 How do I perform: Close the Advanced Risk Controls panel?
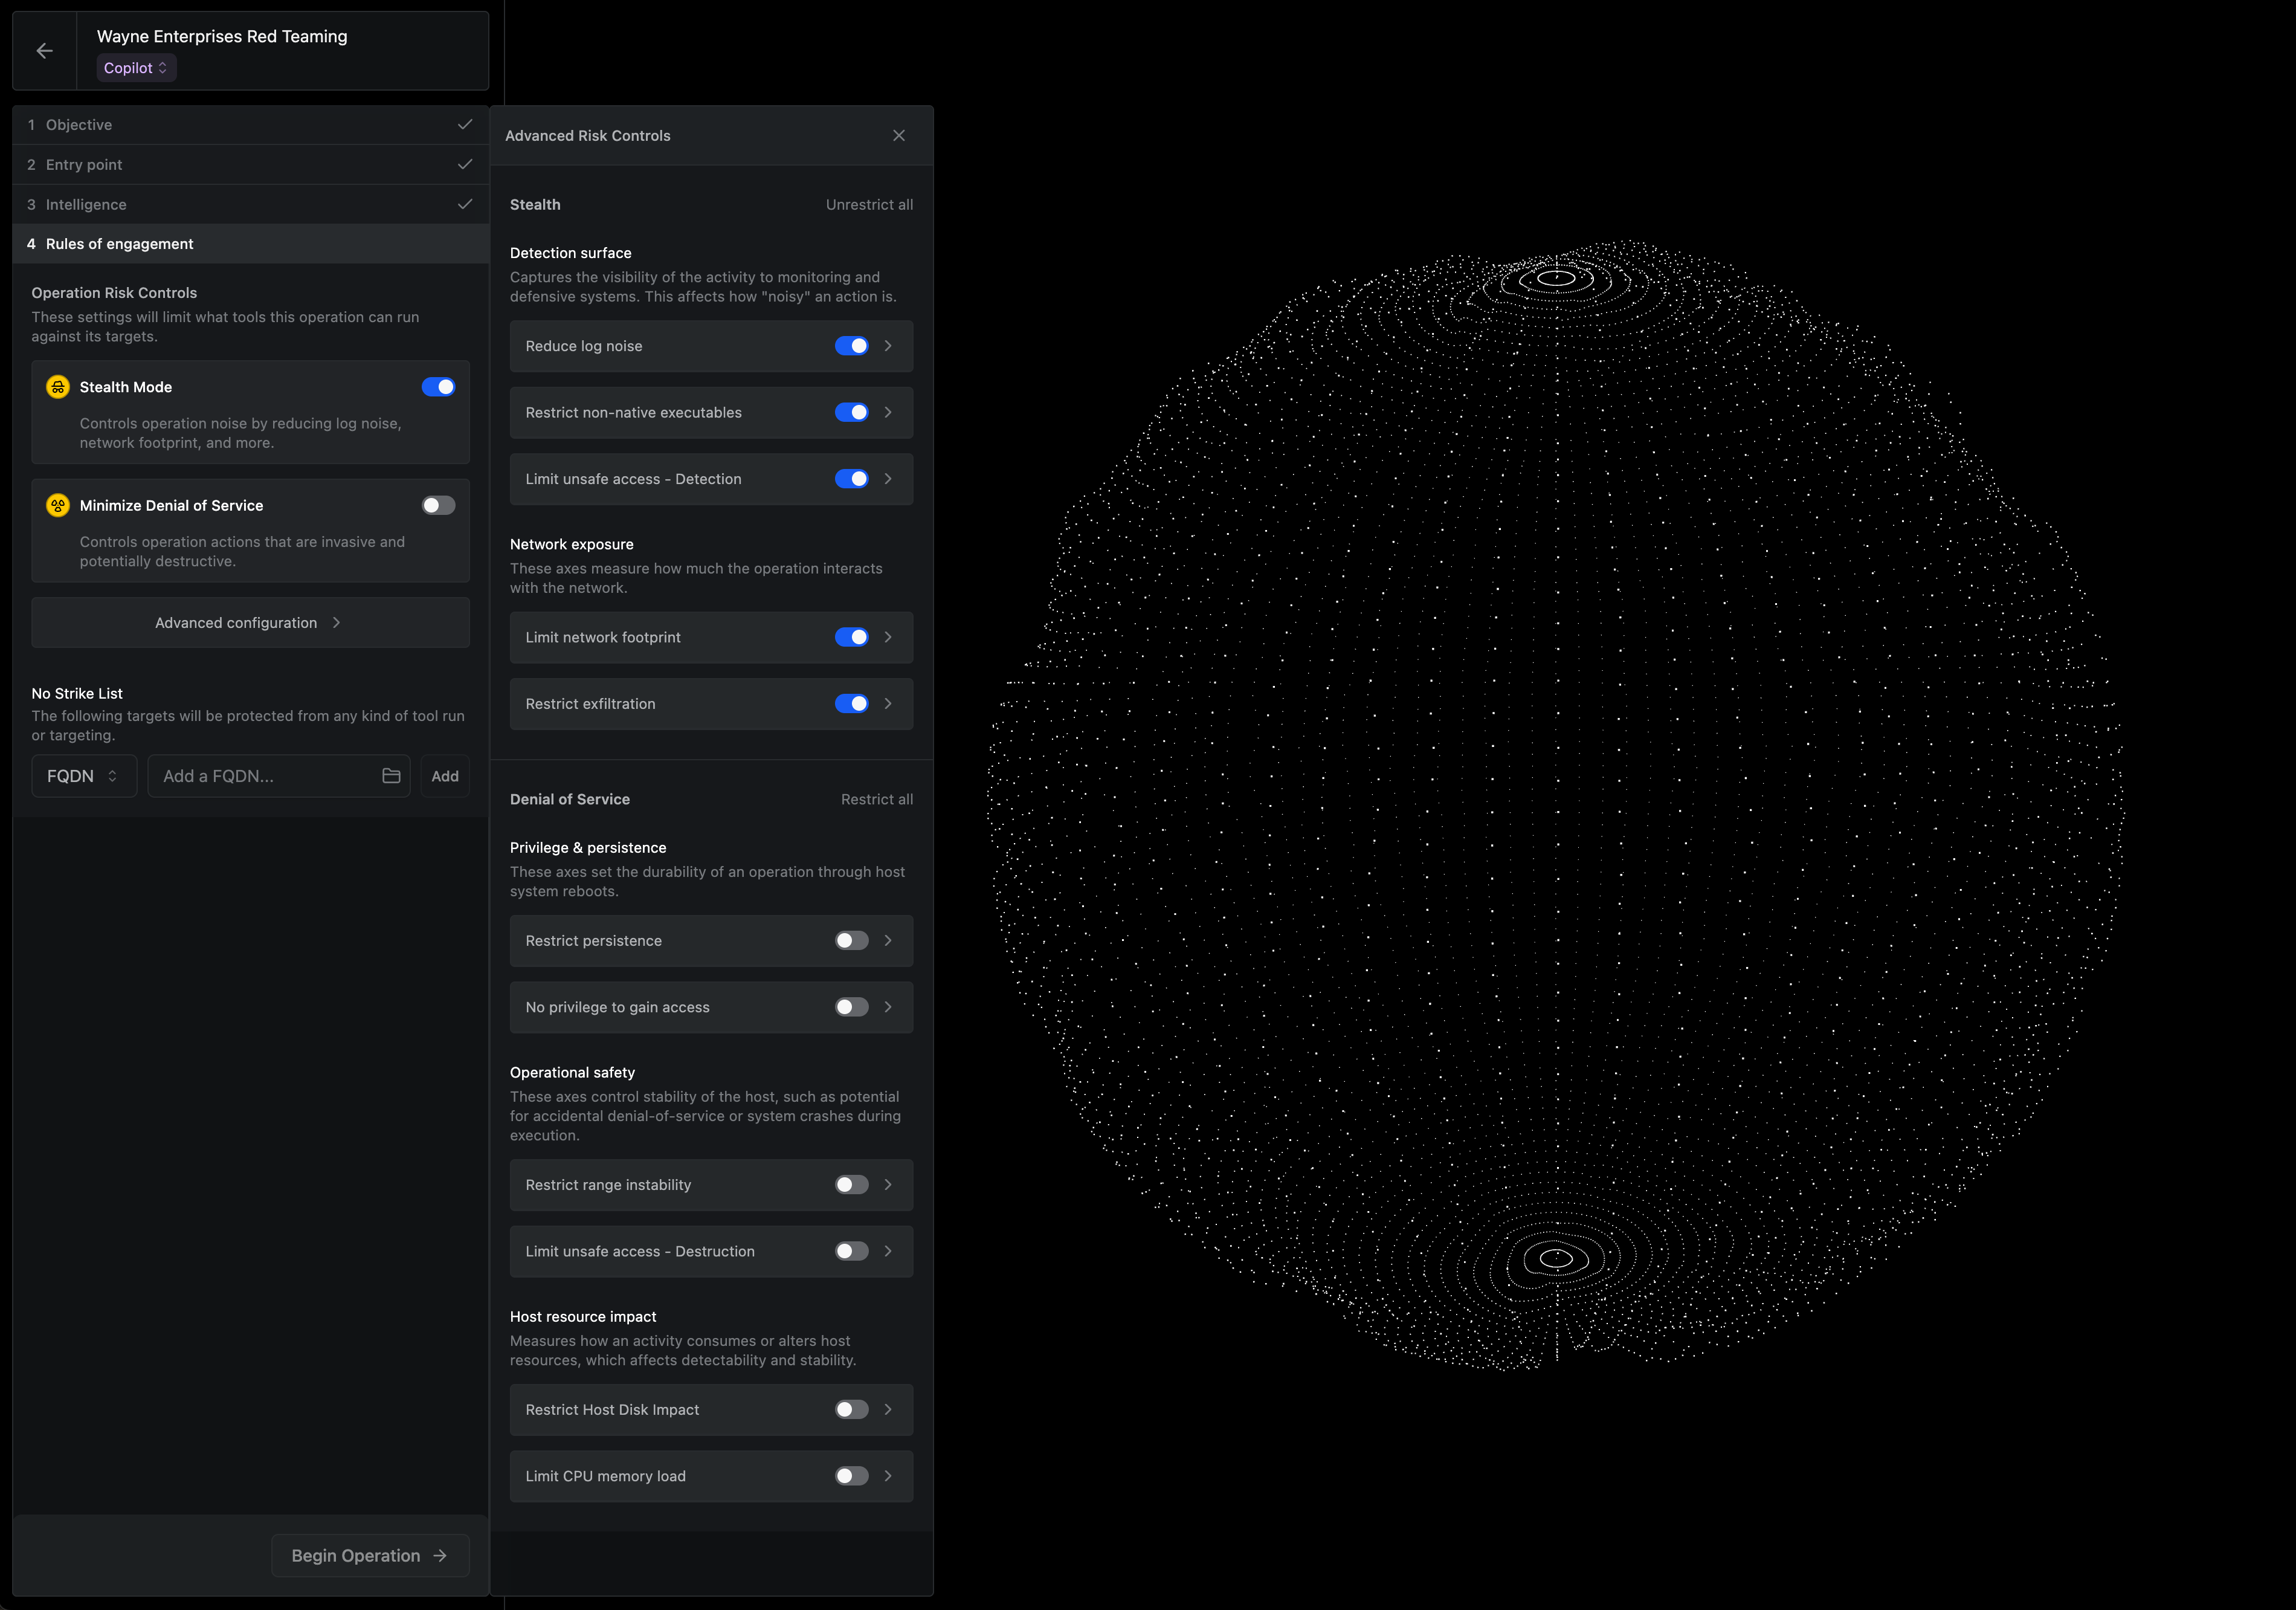pyautogui.click(x=899, y=135)
